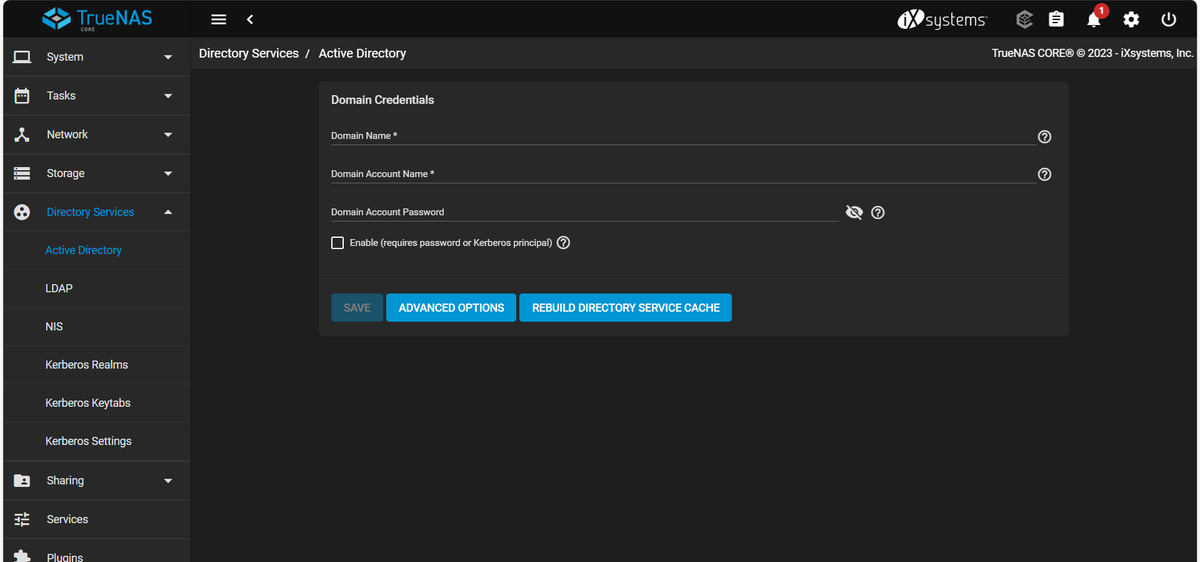Image resolution: width=1200 pixels, height=562 pixels.
Task: Toggle password visibility eye icon
Action: point(854,212)
